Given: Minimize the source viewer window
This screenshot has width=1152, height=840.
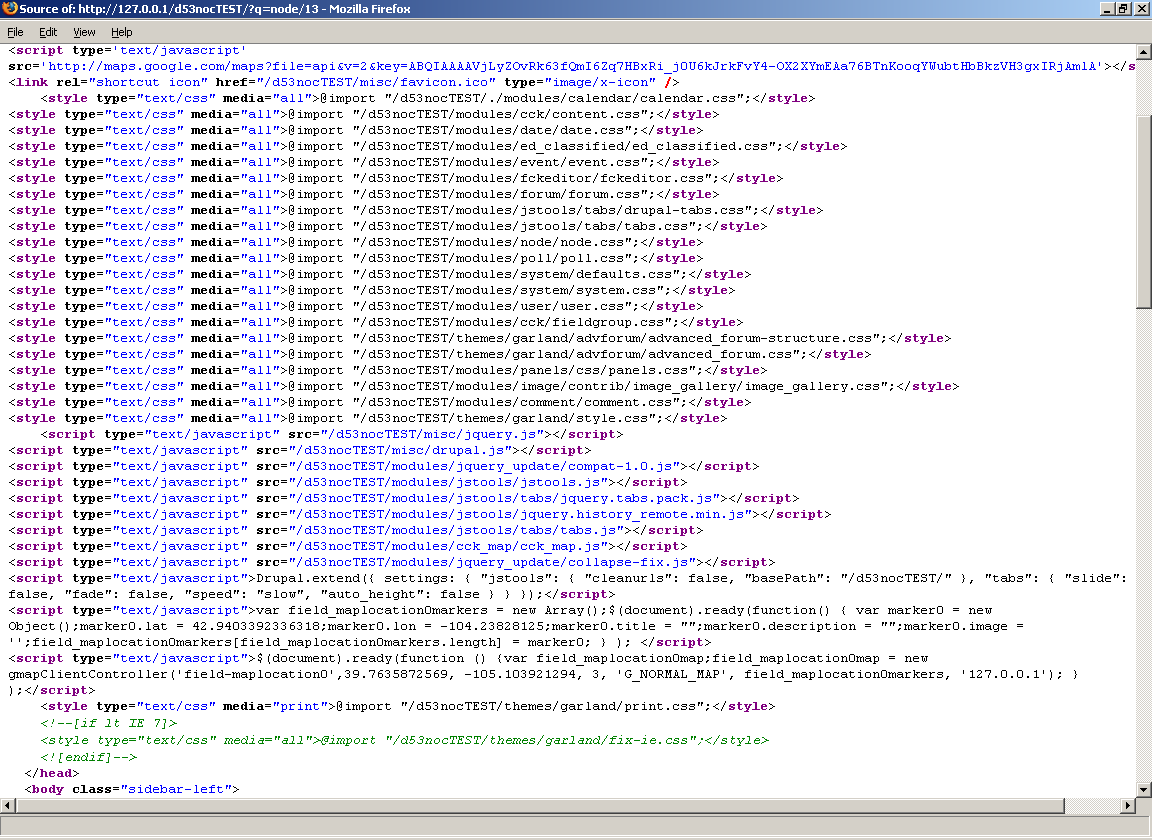Looking at the screenshot, I should 1107,9.
